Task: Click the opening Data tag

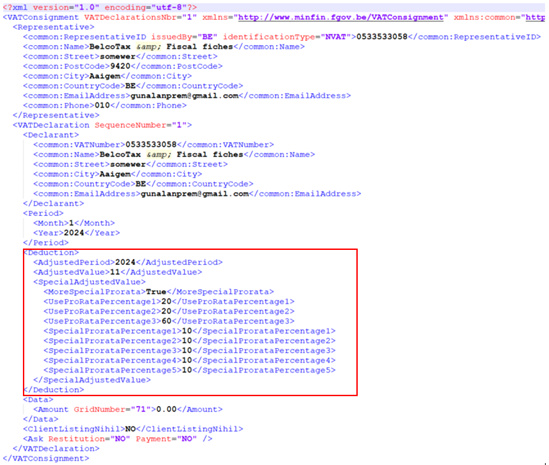Action: (38, 400)
